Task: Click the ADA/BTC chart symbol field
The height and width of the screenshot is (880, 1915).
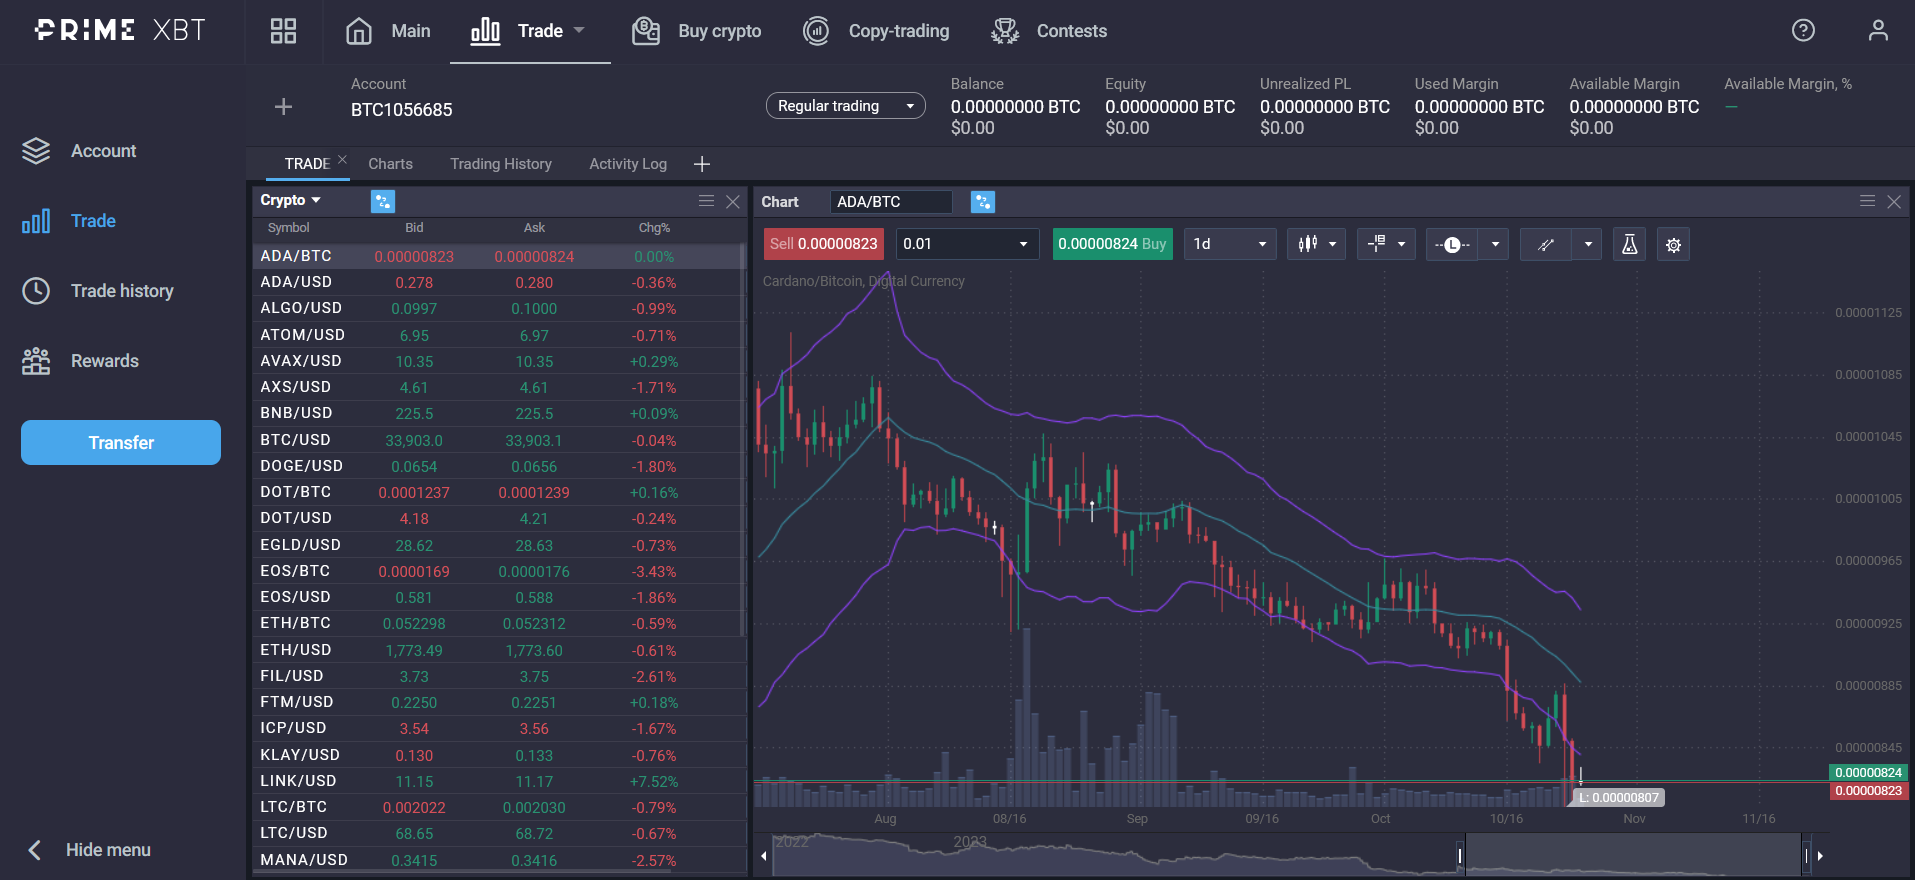Action: [x=891, y=202]
